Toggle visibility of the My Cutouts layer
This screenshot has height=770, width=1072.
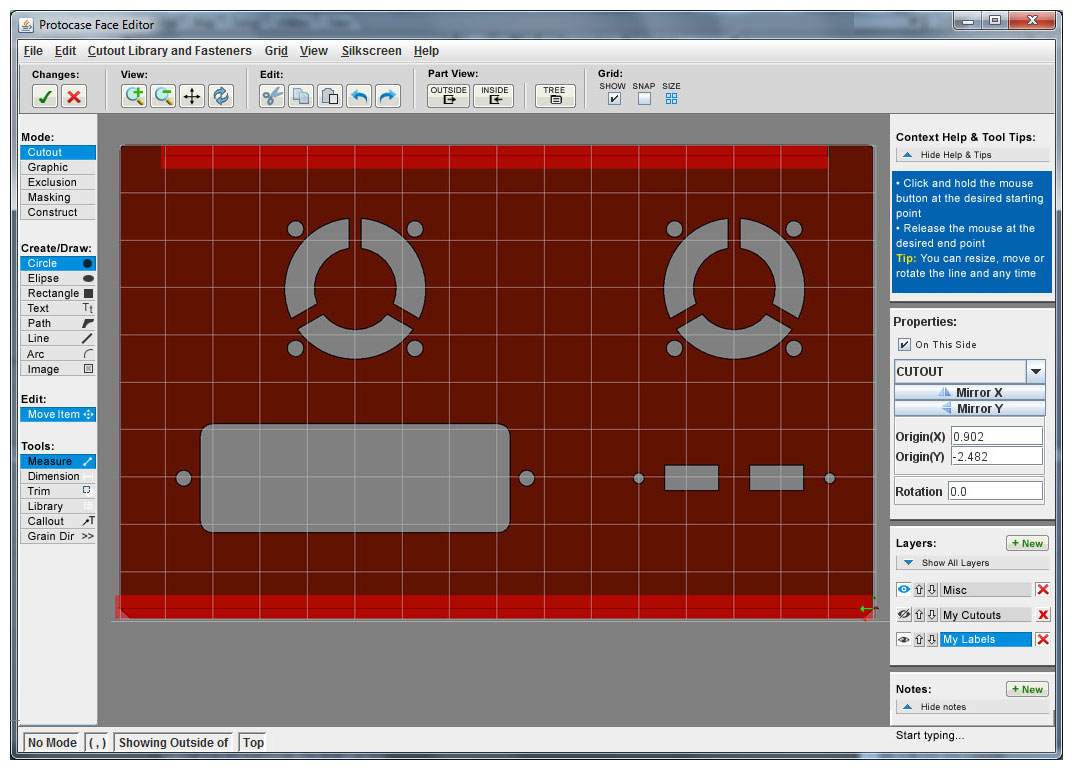903,614
